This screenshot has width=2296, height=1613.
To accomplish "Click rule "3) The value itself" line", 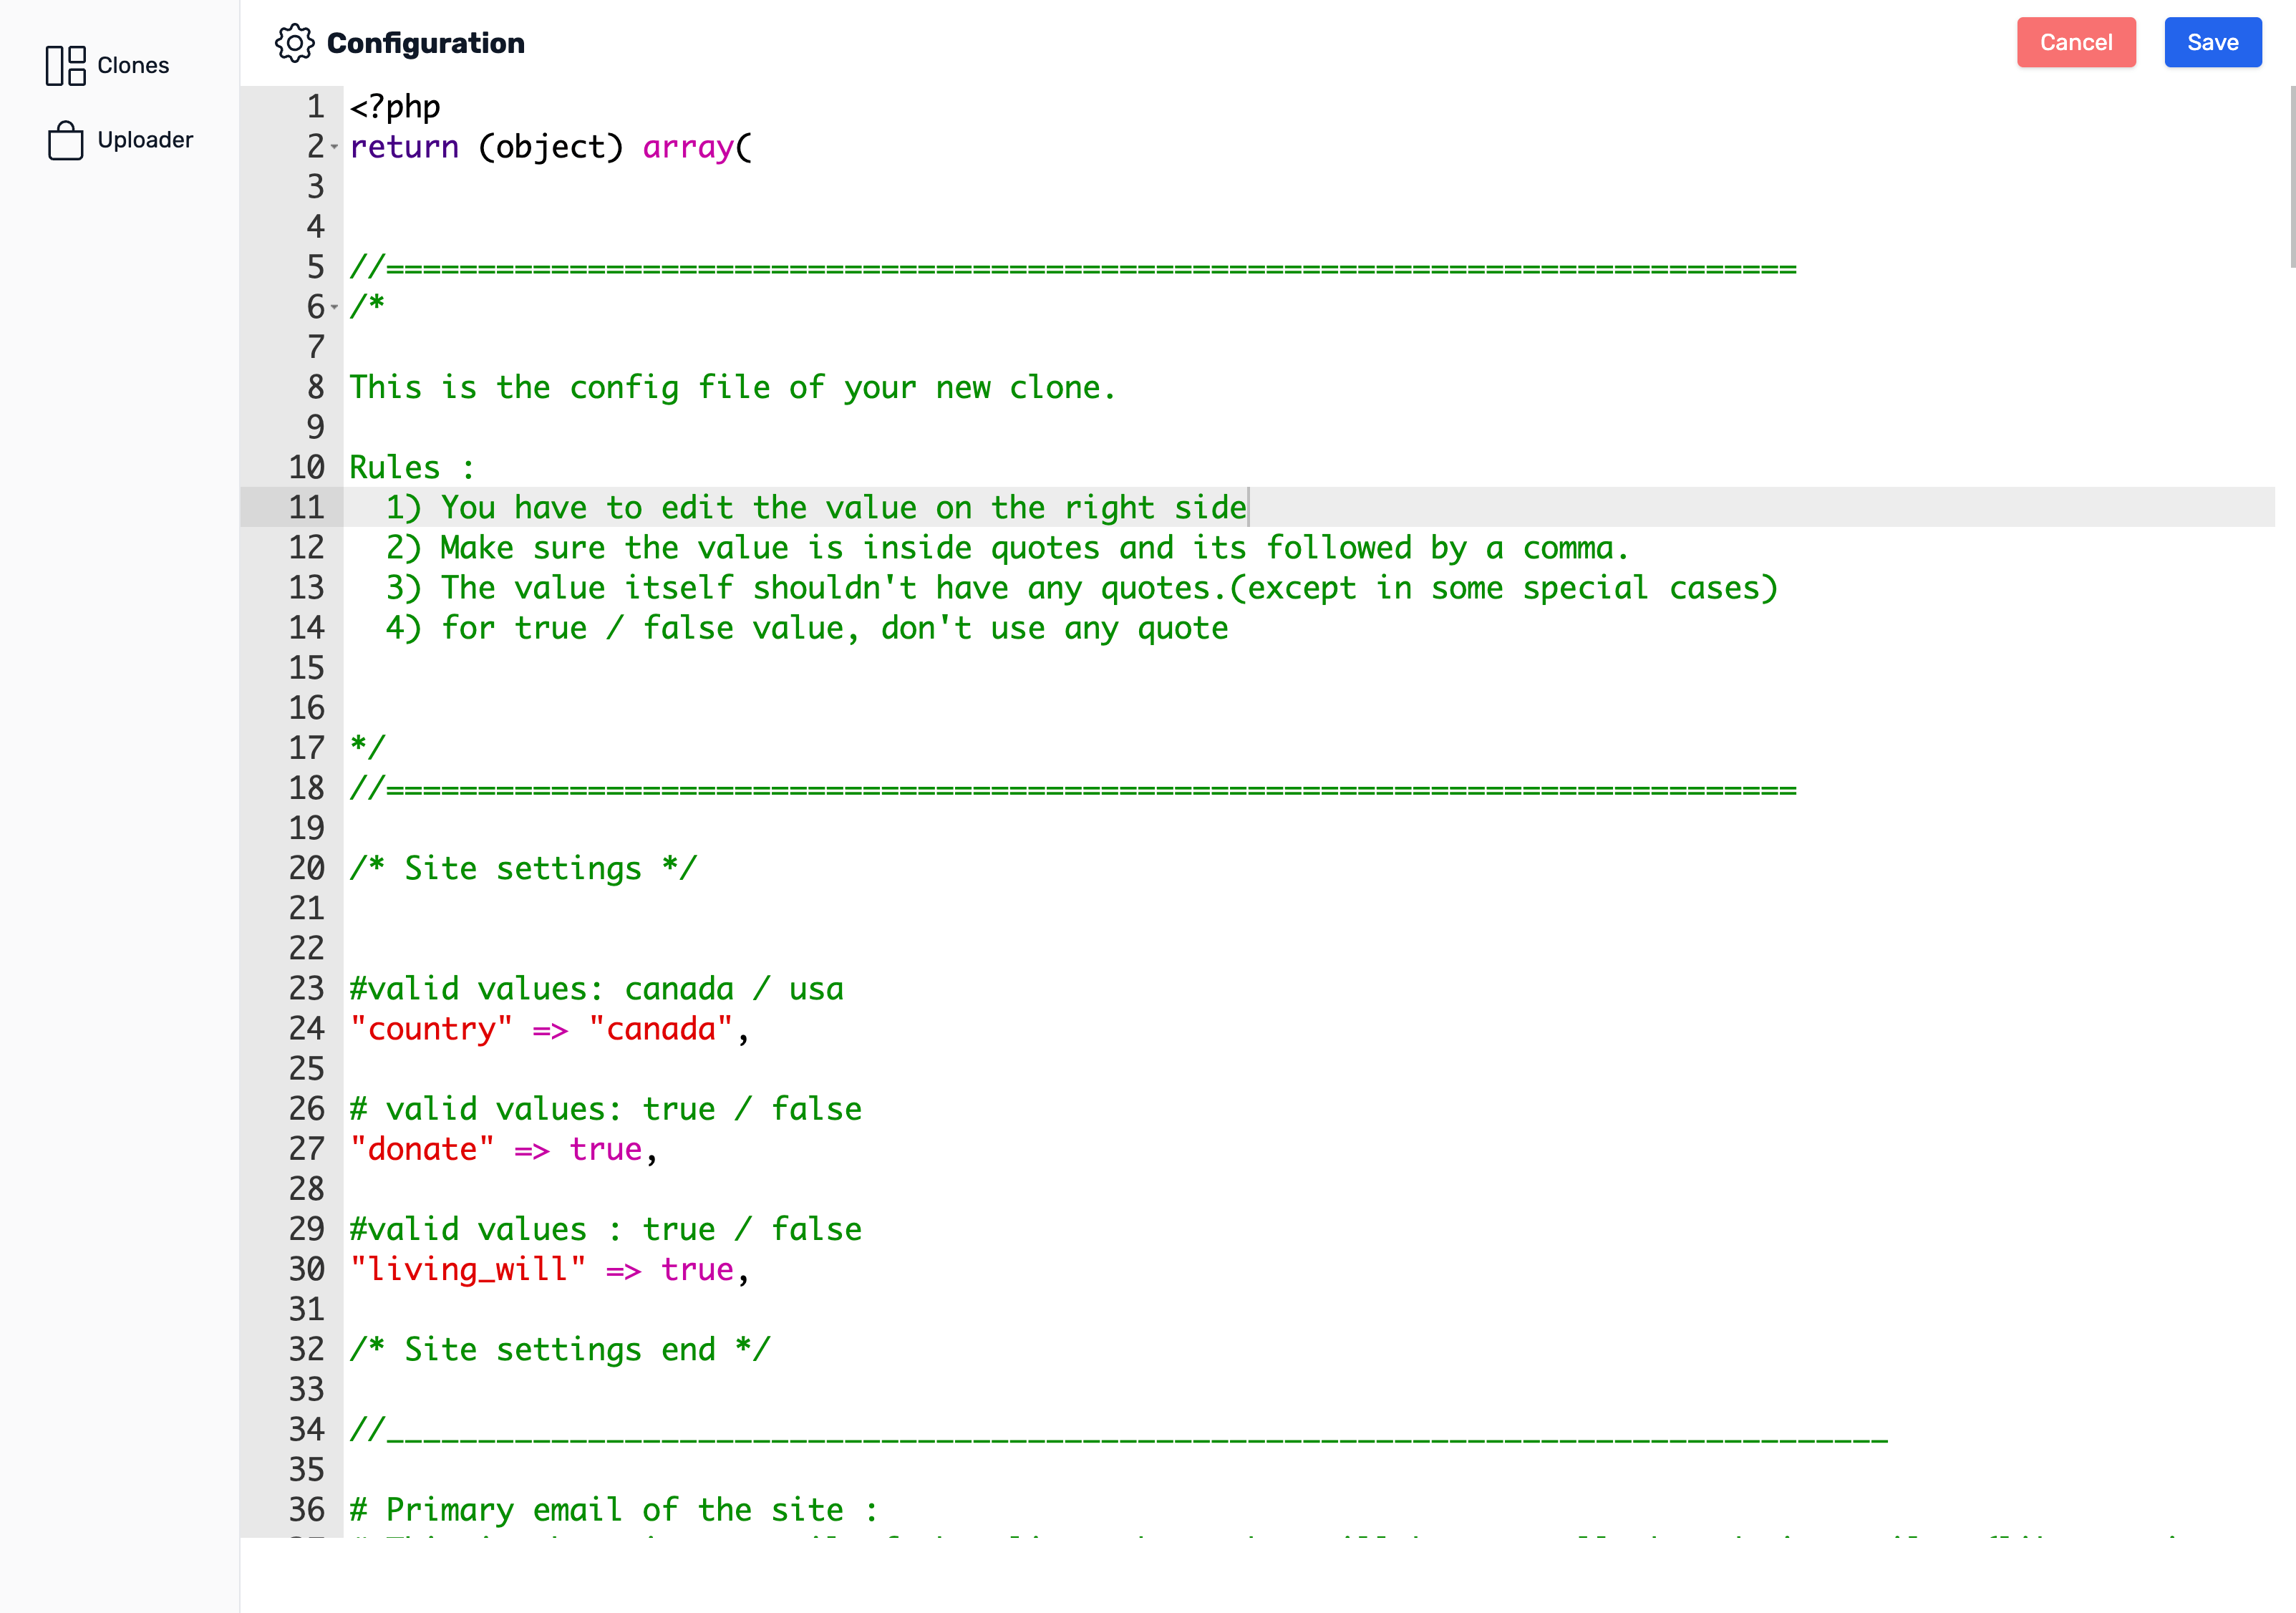I will point(1082,587).
